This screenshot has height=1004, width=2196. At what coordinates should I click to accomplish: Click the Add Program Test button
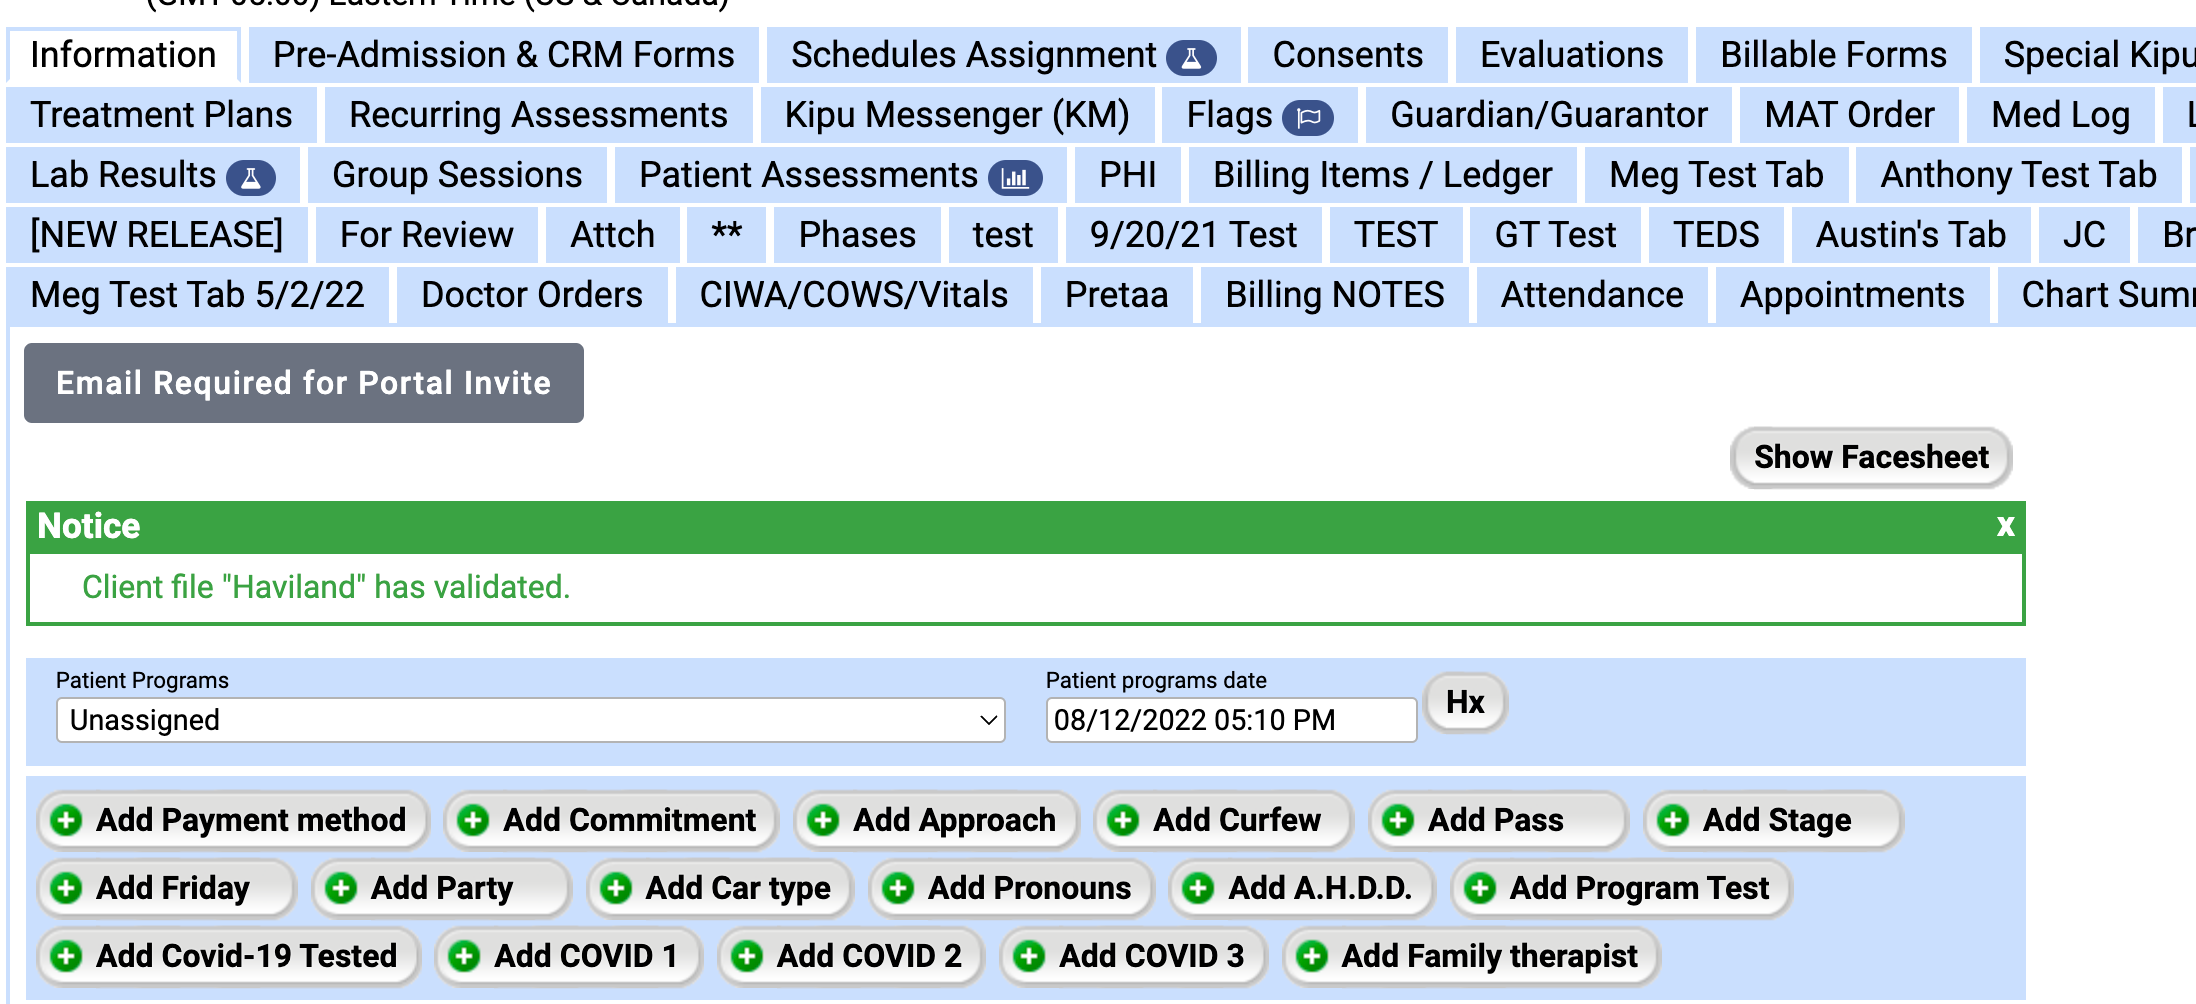pyautogui.click(x=1620, y=888)
